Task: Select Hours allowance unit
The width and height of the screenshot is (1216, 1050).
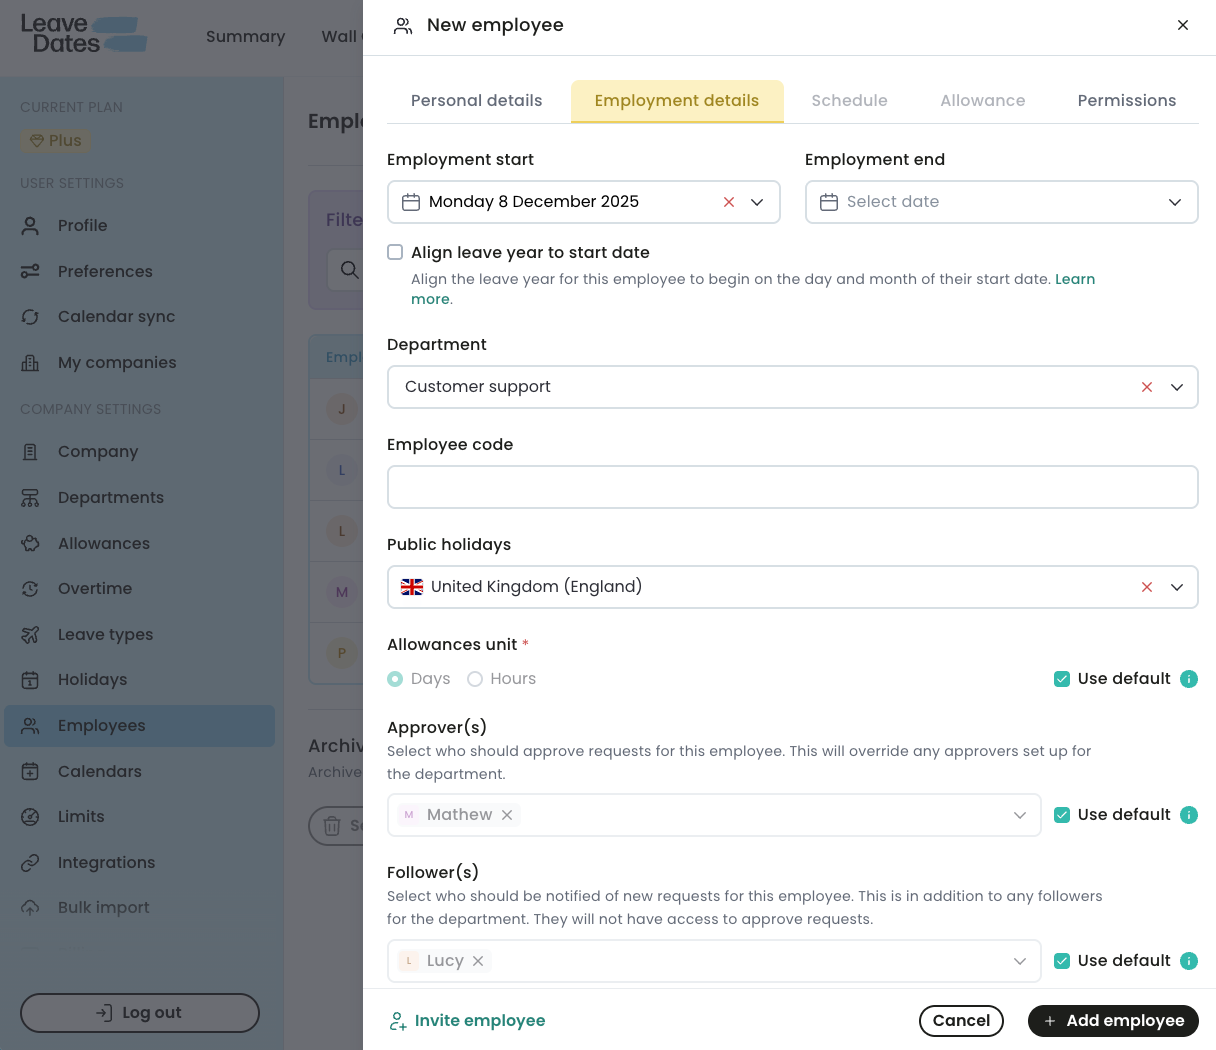Action: point(475,679)
